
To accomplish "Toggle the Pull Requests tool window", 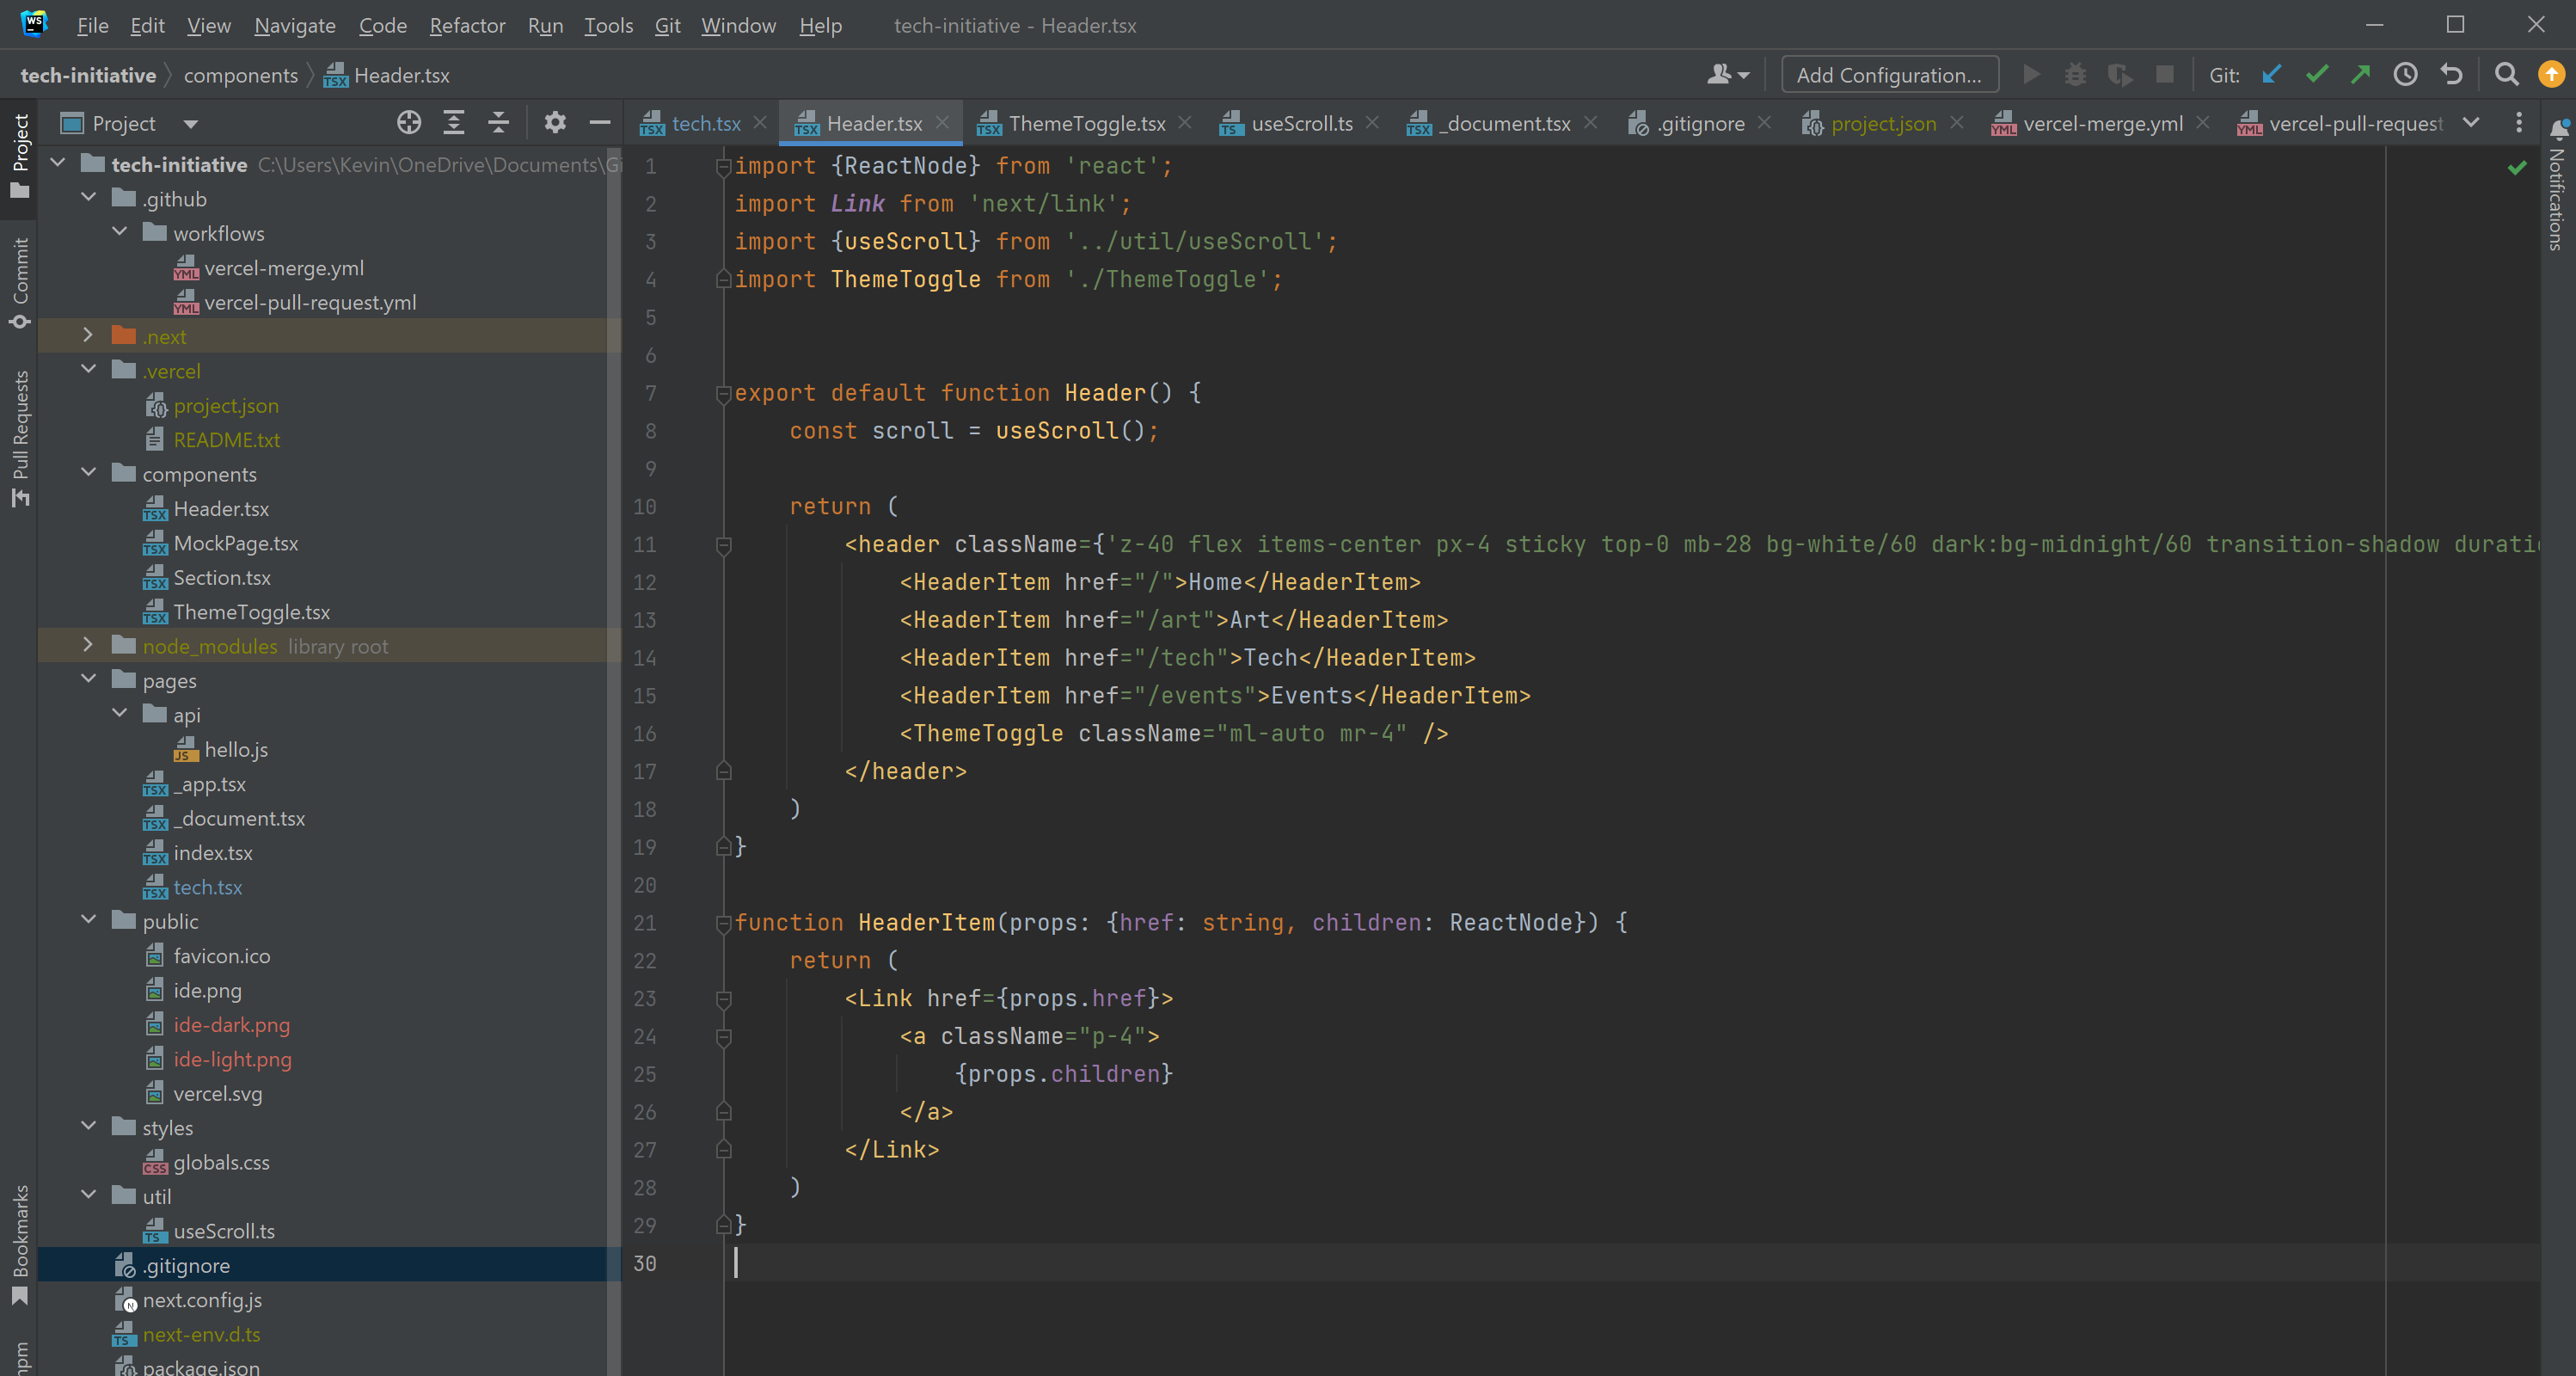I will point(20,438).
